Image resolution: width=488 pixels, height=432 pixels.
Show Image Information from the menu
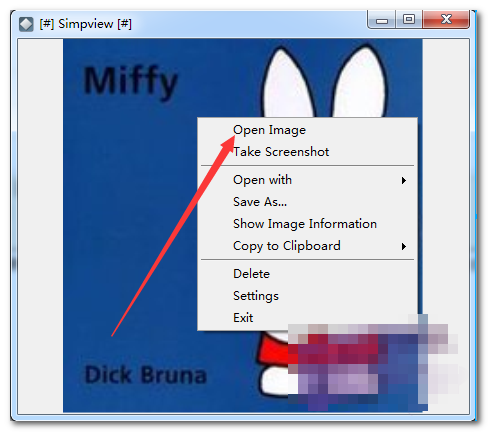point(307,224)
